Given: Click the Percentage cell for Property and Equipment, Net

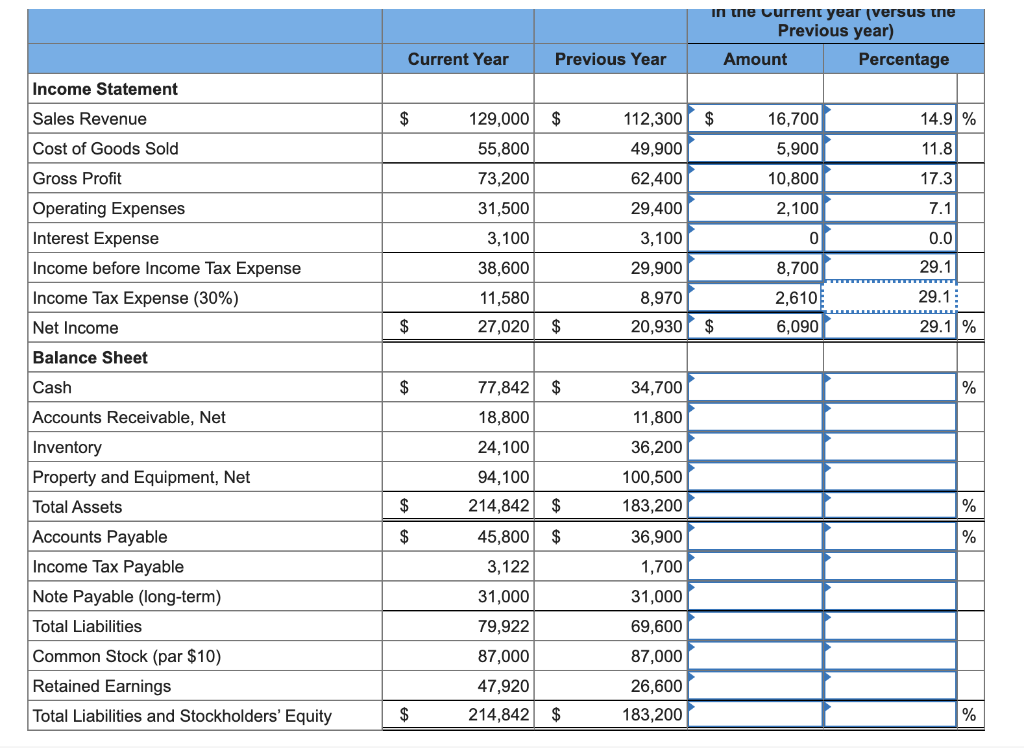Looking at the screenshot, I should [x=888, y=477].
